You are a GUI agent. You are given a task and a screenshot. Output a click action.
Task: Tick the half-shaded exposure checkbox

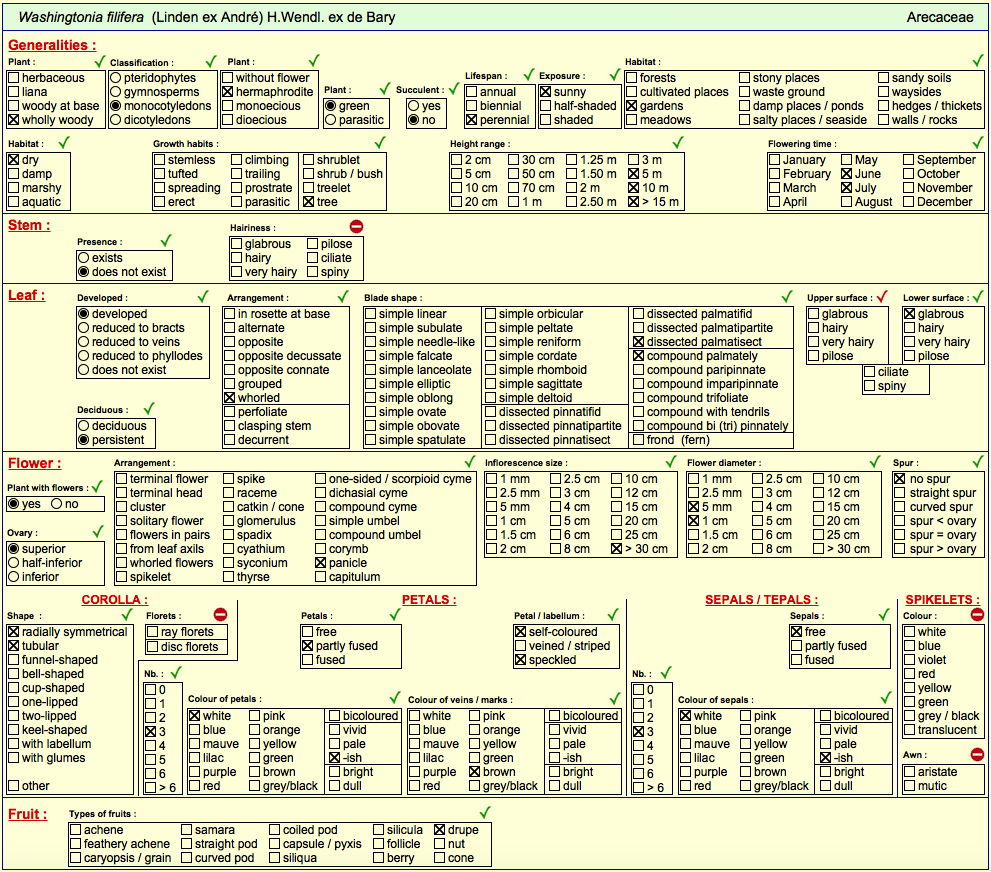(x=545, y=106)
